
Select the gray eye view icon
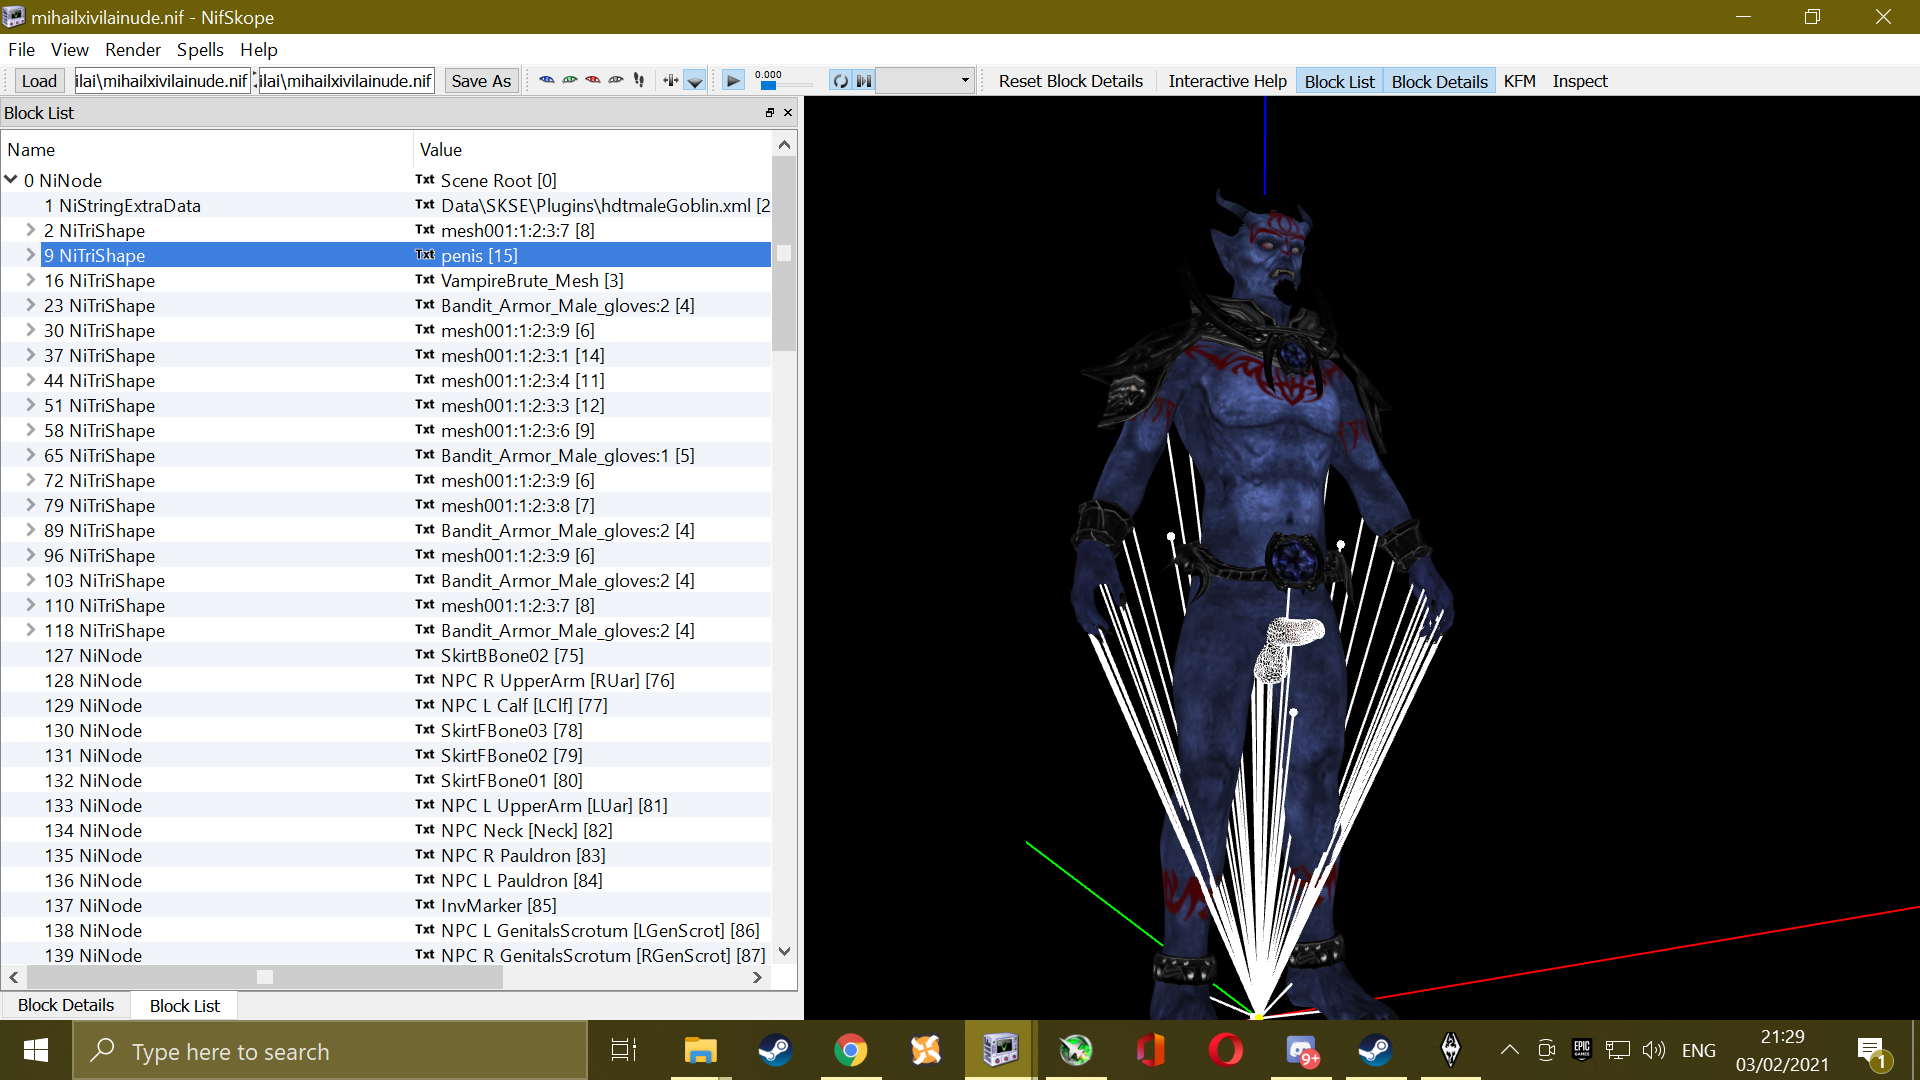616,80
